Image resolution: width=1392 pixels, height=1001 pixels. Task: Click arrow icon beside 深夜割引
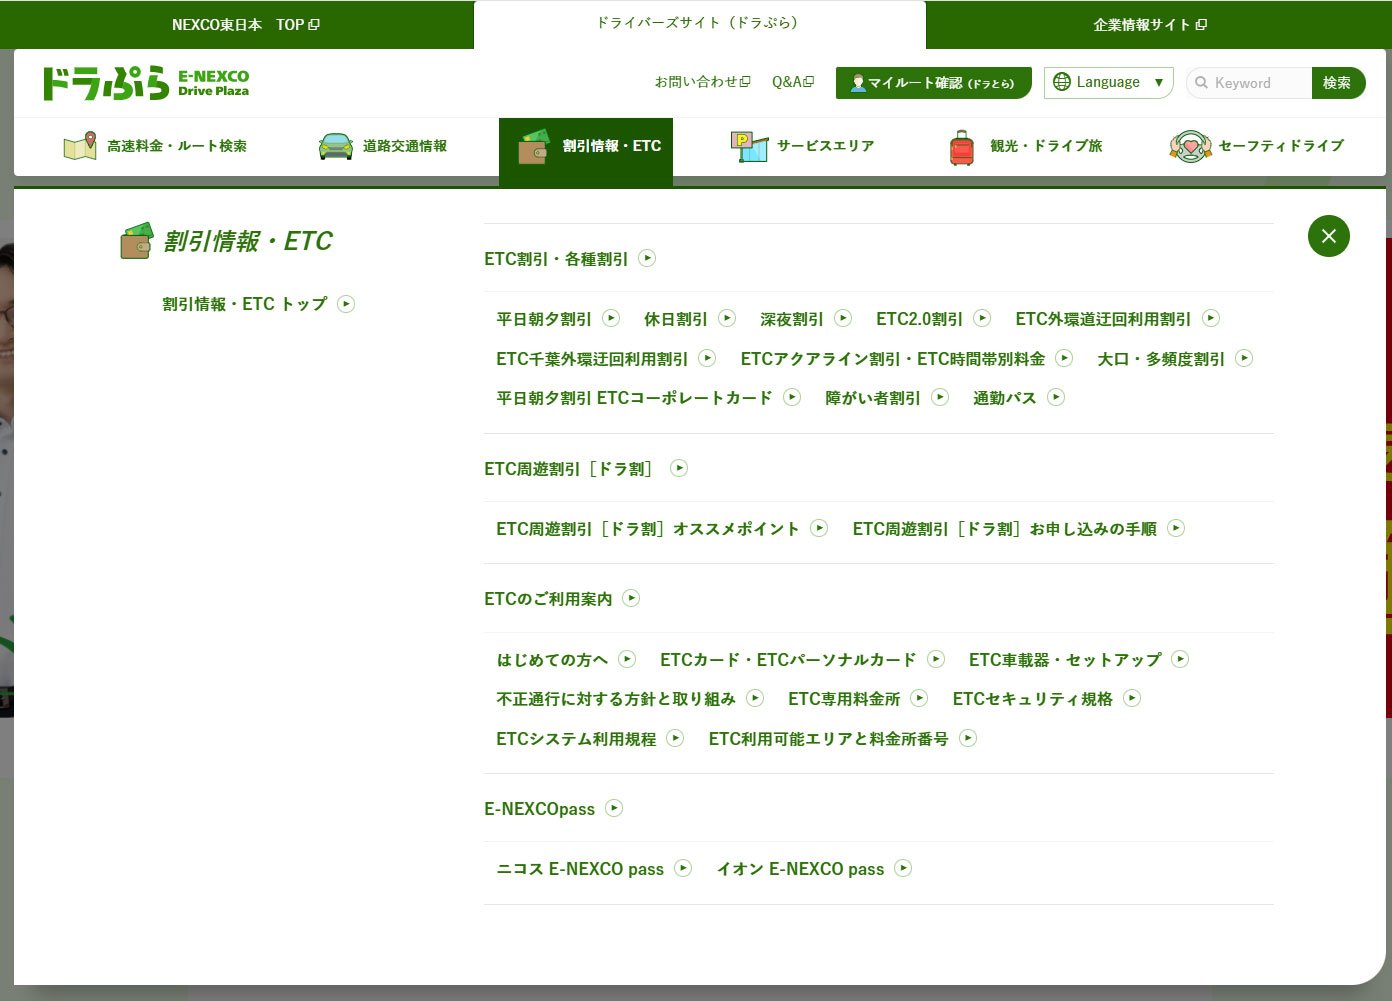point(843,318)
